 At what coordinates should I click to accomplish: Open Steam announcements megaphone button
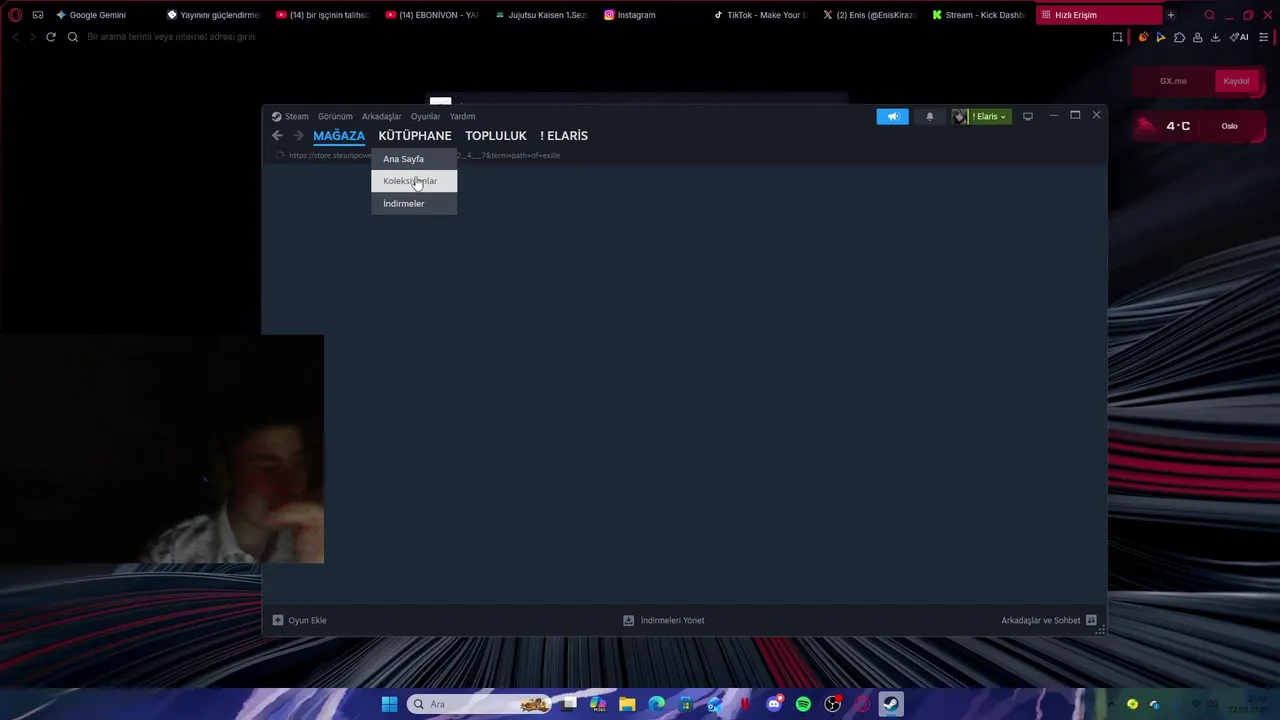pyautogui.click(x=893, y=116)
